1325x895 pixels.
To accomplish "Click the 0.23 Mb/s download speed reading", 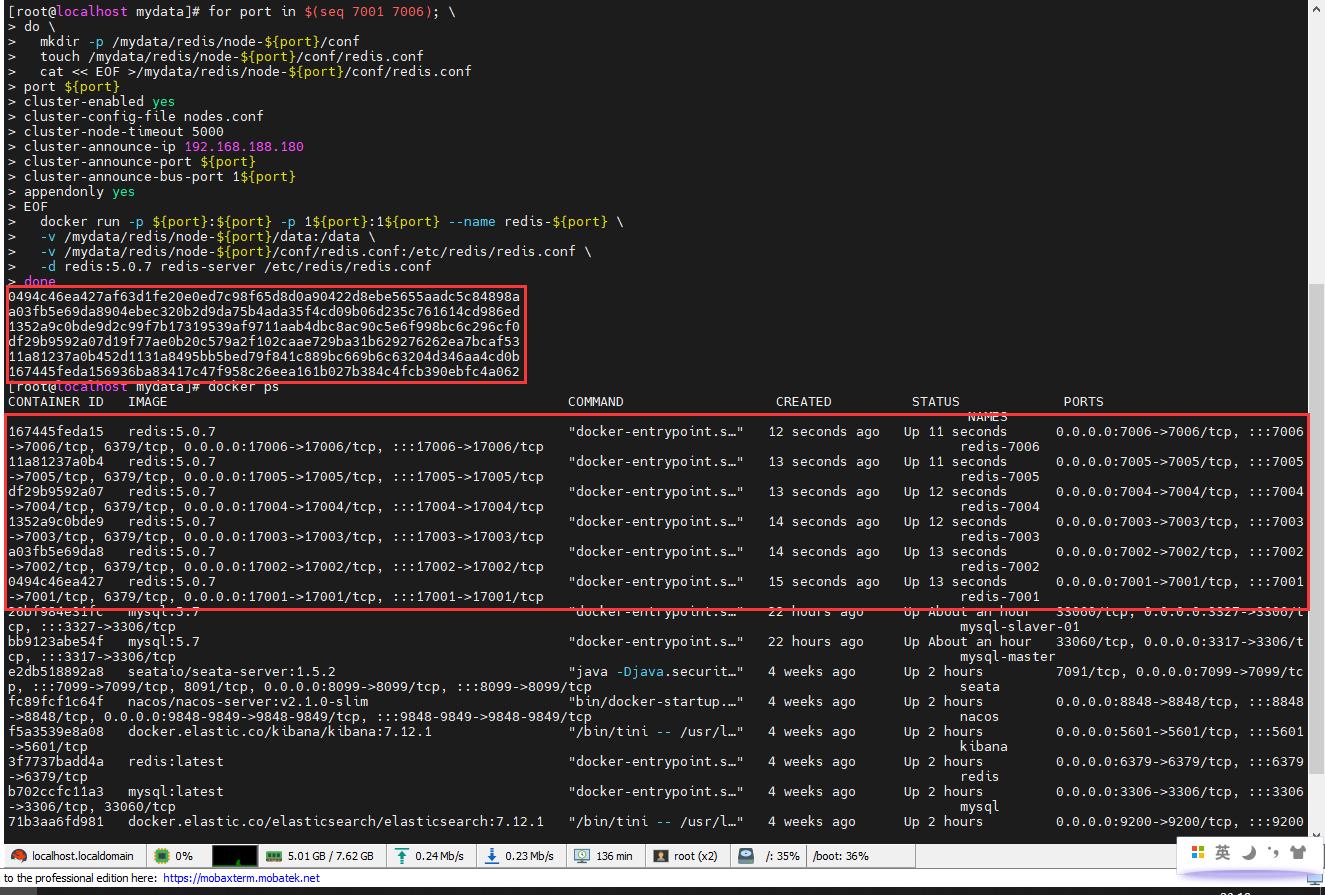I will 529,856.
